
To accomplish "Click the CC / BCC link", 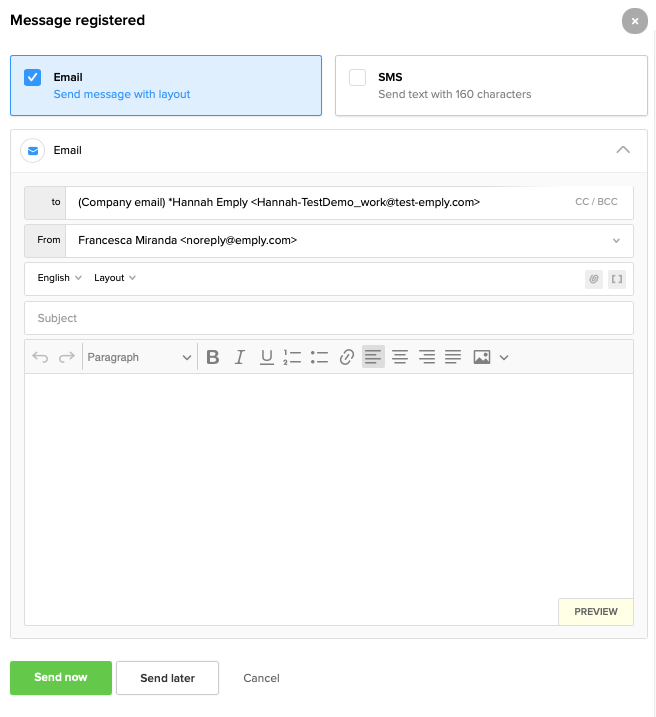I will (596, 202).
